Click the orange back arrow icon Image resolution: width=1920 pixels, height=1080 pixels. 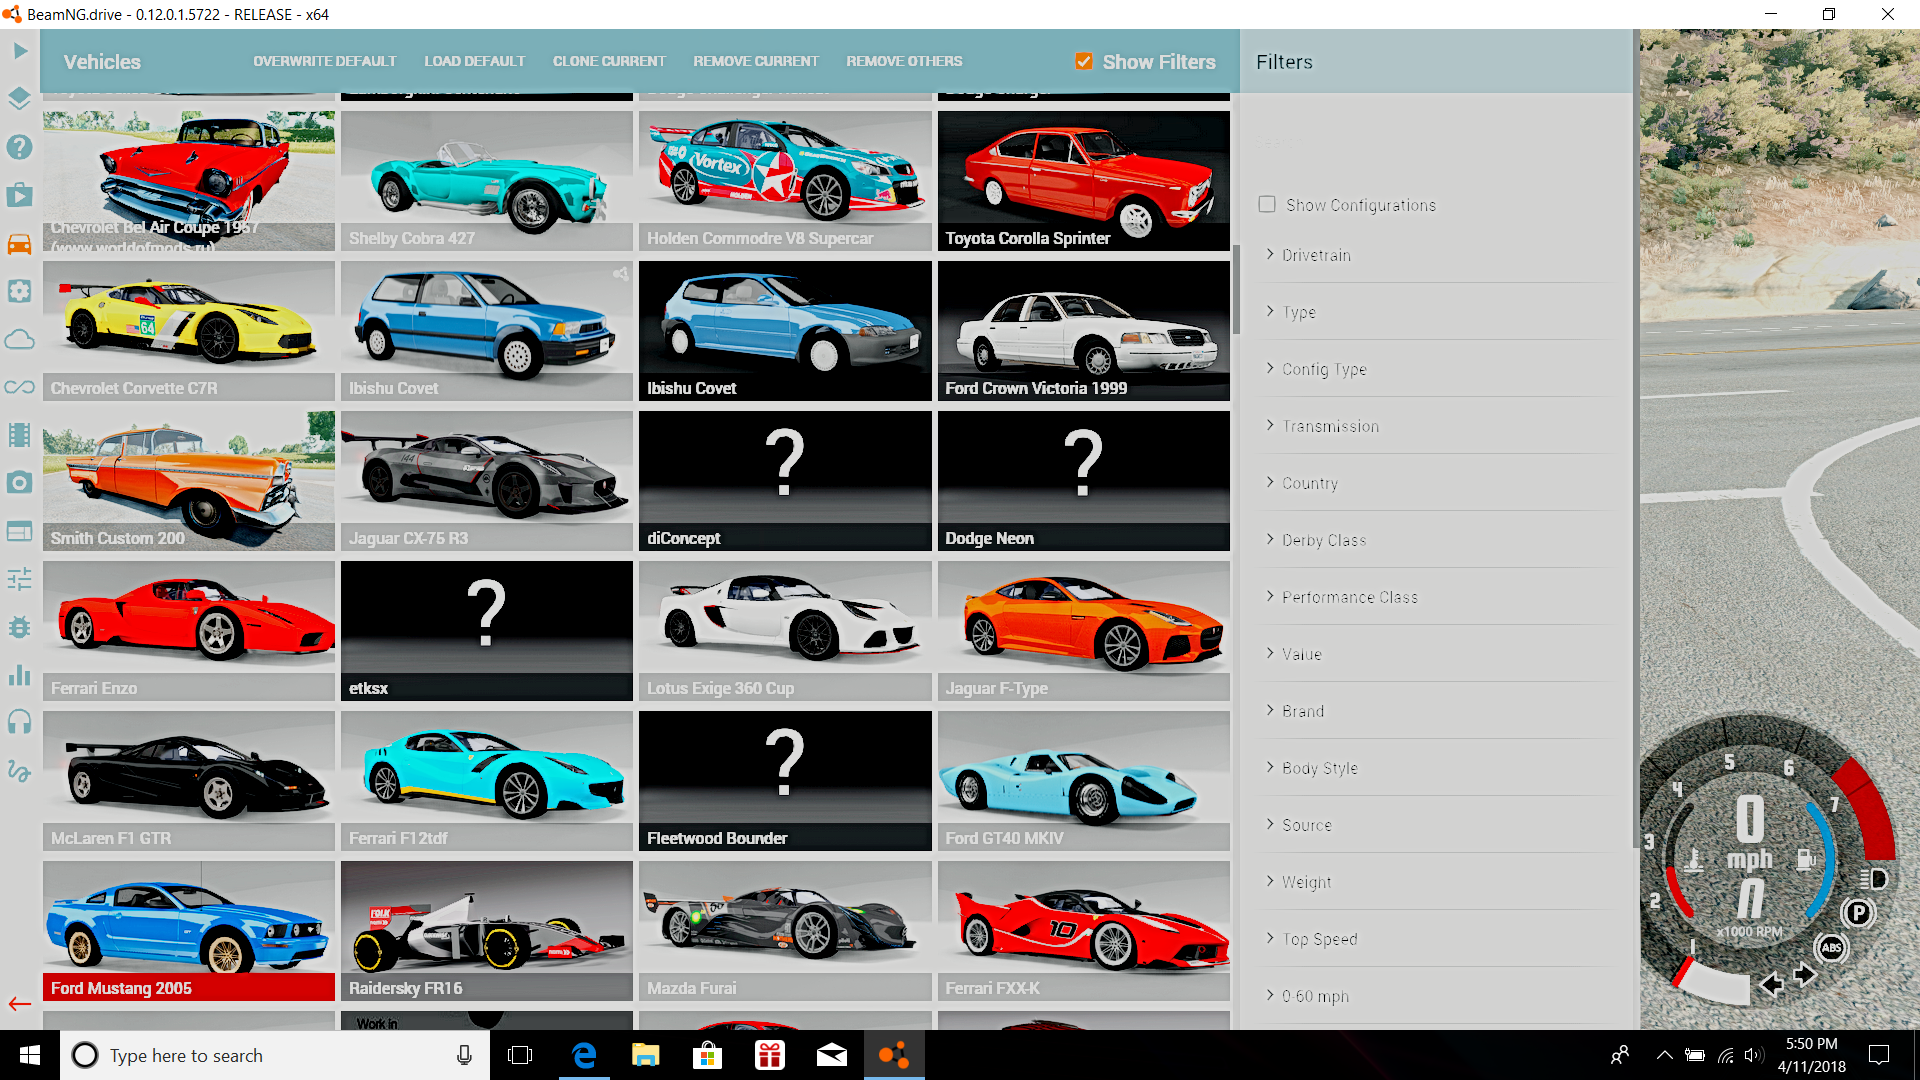pos(20,1004)
